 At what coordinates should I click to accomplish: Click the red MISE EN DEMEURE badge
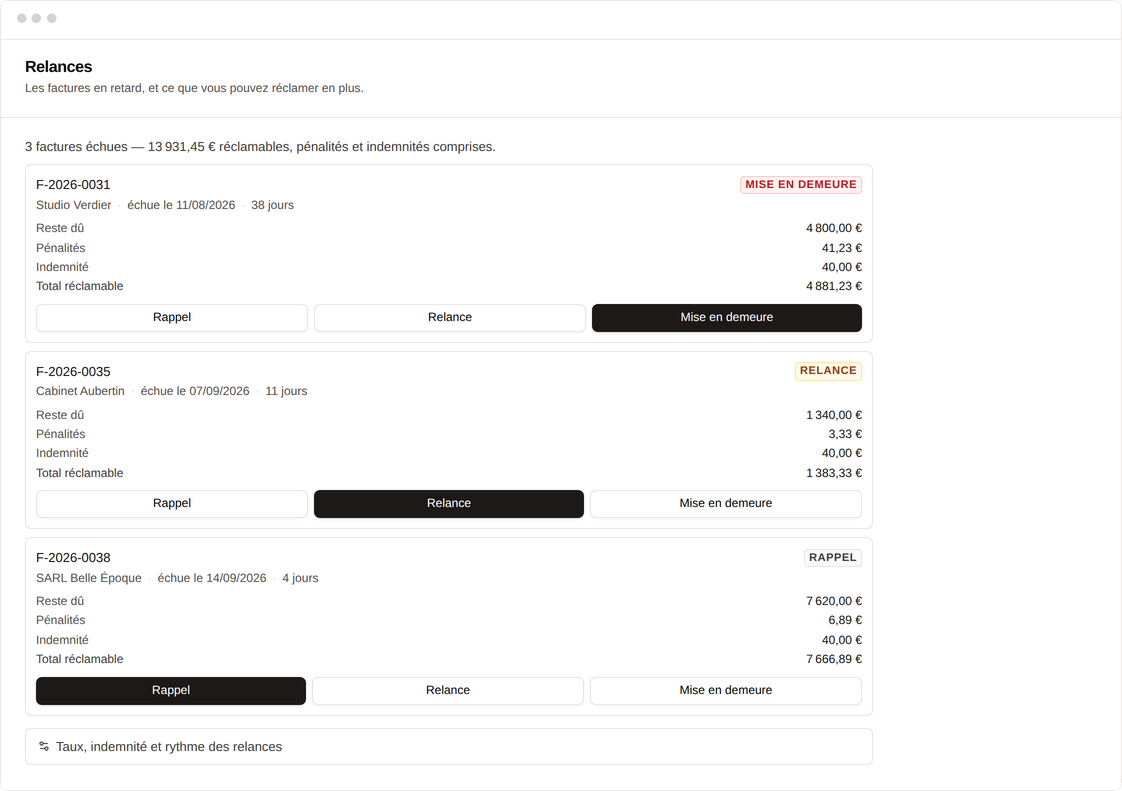pyautogui.click(x=801, y=185)
